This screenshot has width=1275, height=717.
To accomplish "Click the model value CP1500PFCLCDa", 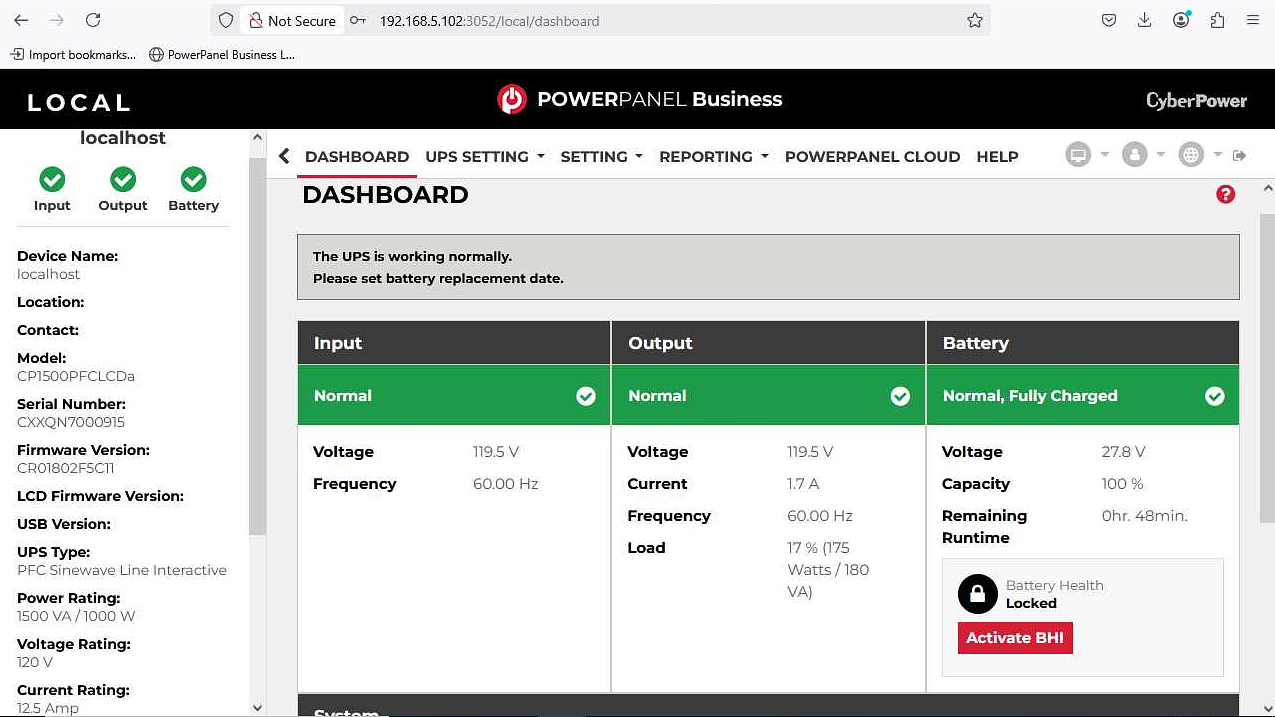I will pos(76,376).
